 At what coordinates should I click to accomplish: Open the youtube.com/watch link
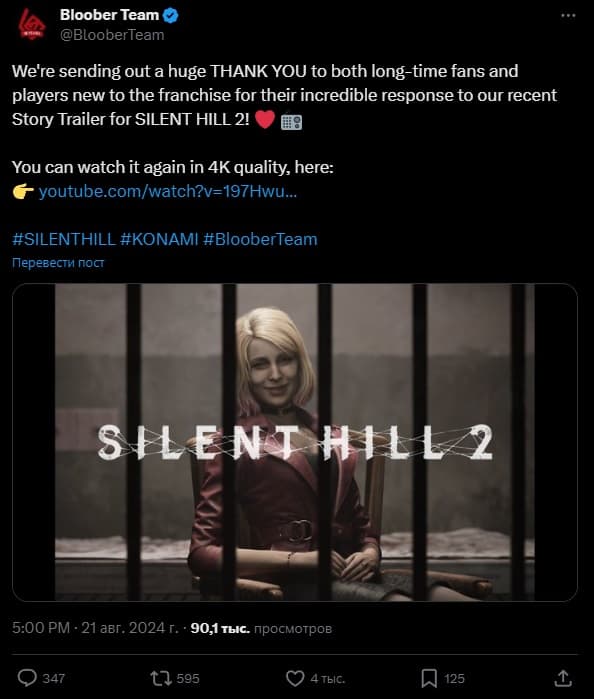[168, 192]
